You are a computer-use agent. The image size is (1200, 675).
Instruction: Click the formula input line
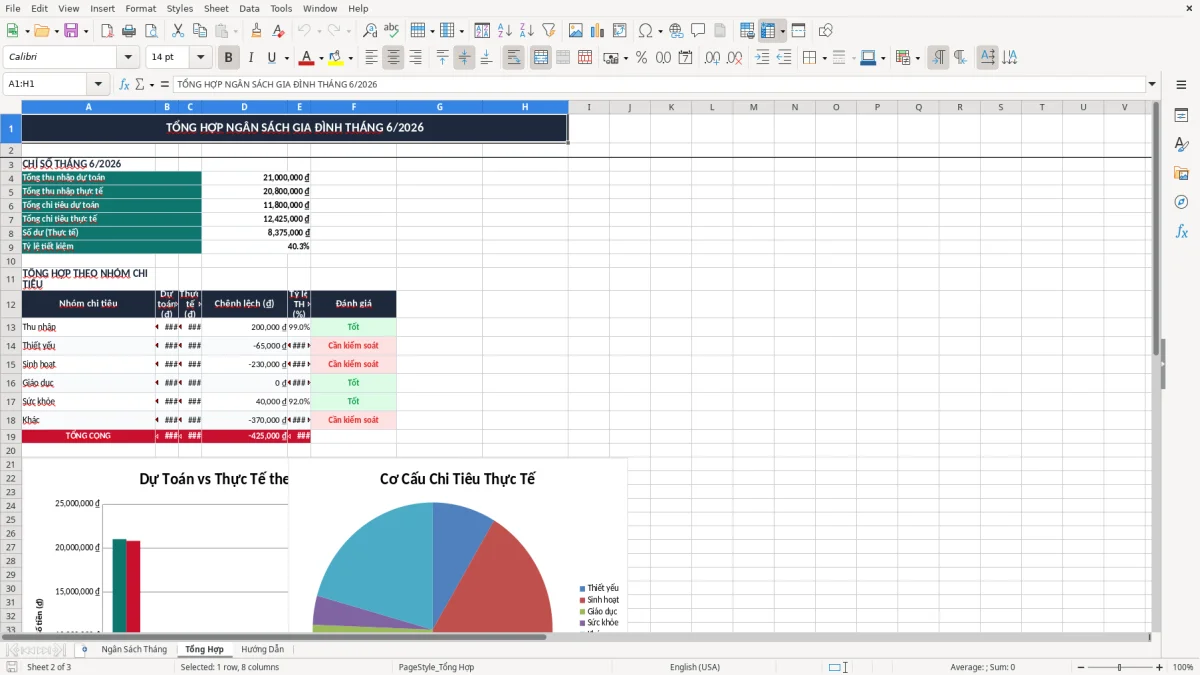coord(658,84)
